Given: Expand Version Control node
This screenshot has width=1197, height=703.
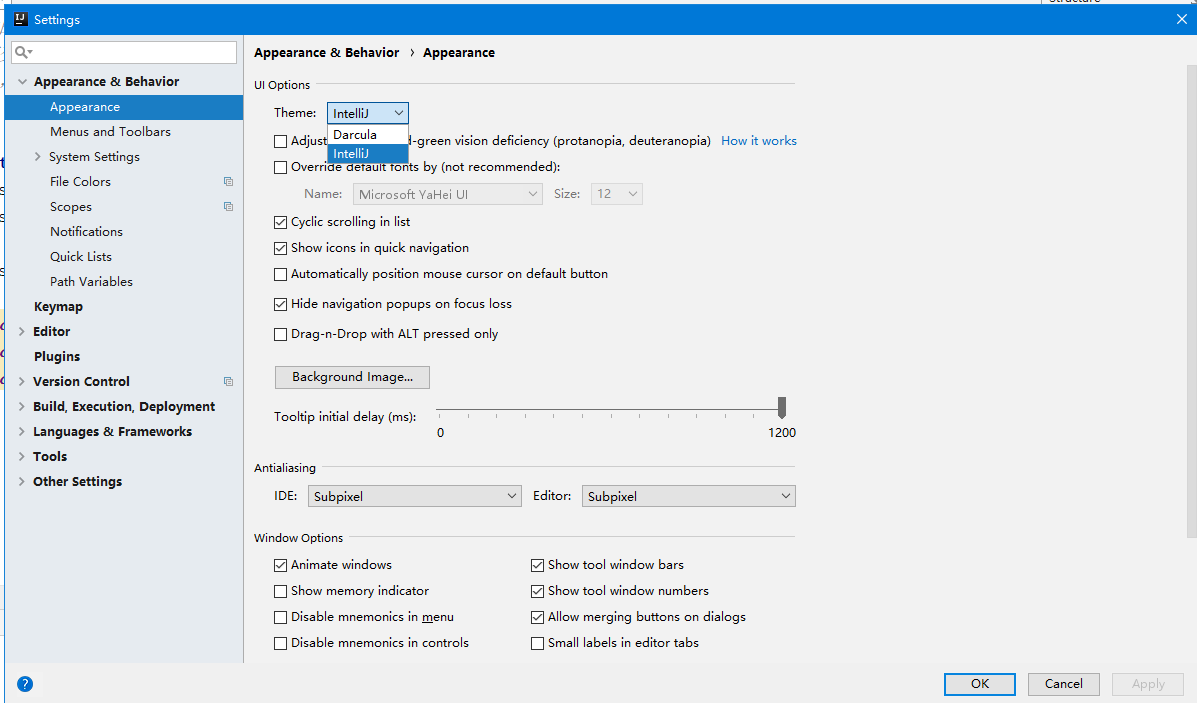Looking at the screenshot, I should (x=21, y=382).
